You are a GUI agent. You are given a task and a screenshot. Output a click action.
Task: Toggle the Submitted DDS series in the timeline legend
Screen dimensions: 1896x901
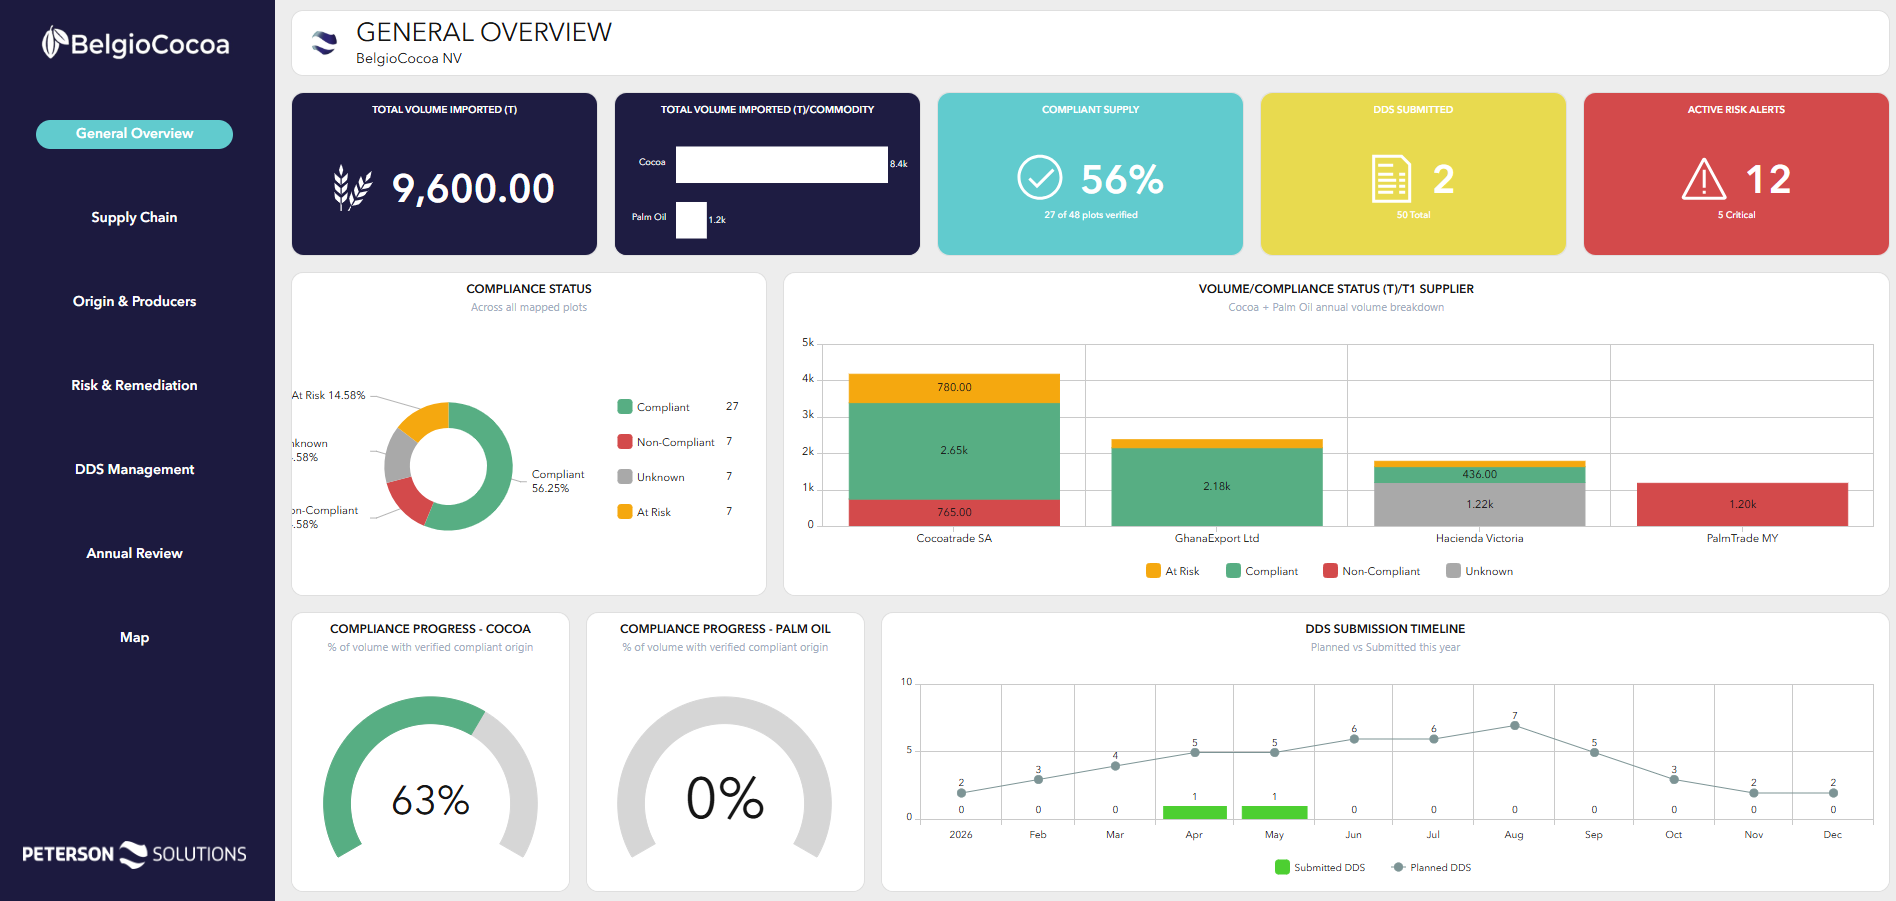[1320, 867]
